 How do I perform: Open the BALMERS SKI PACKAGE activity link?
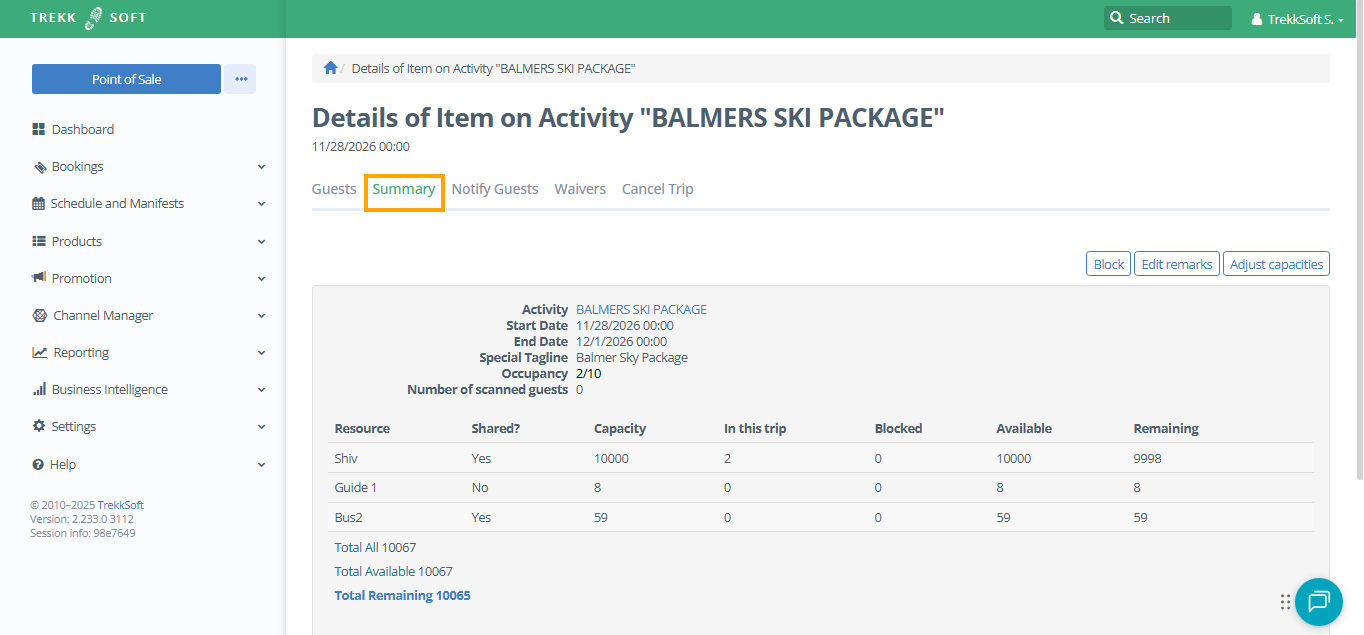(641, 310)
